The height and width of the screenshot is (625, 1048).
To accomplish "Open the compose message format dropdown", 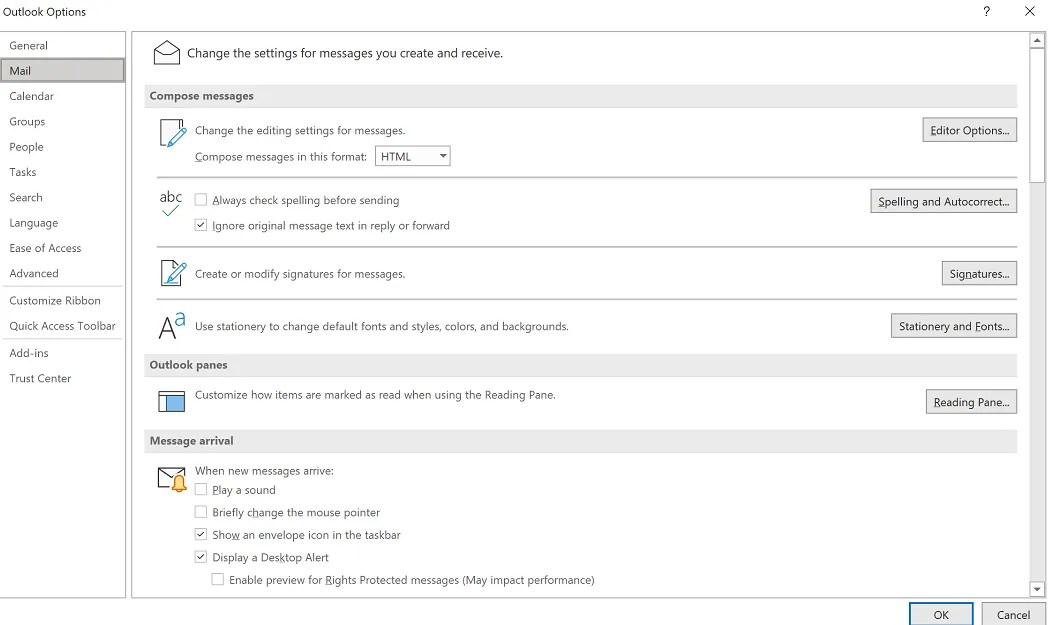I will pyautogui.click(x=413, y=157).
